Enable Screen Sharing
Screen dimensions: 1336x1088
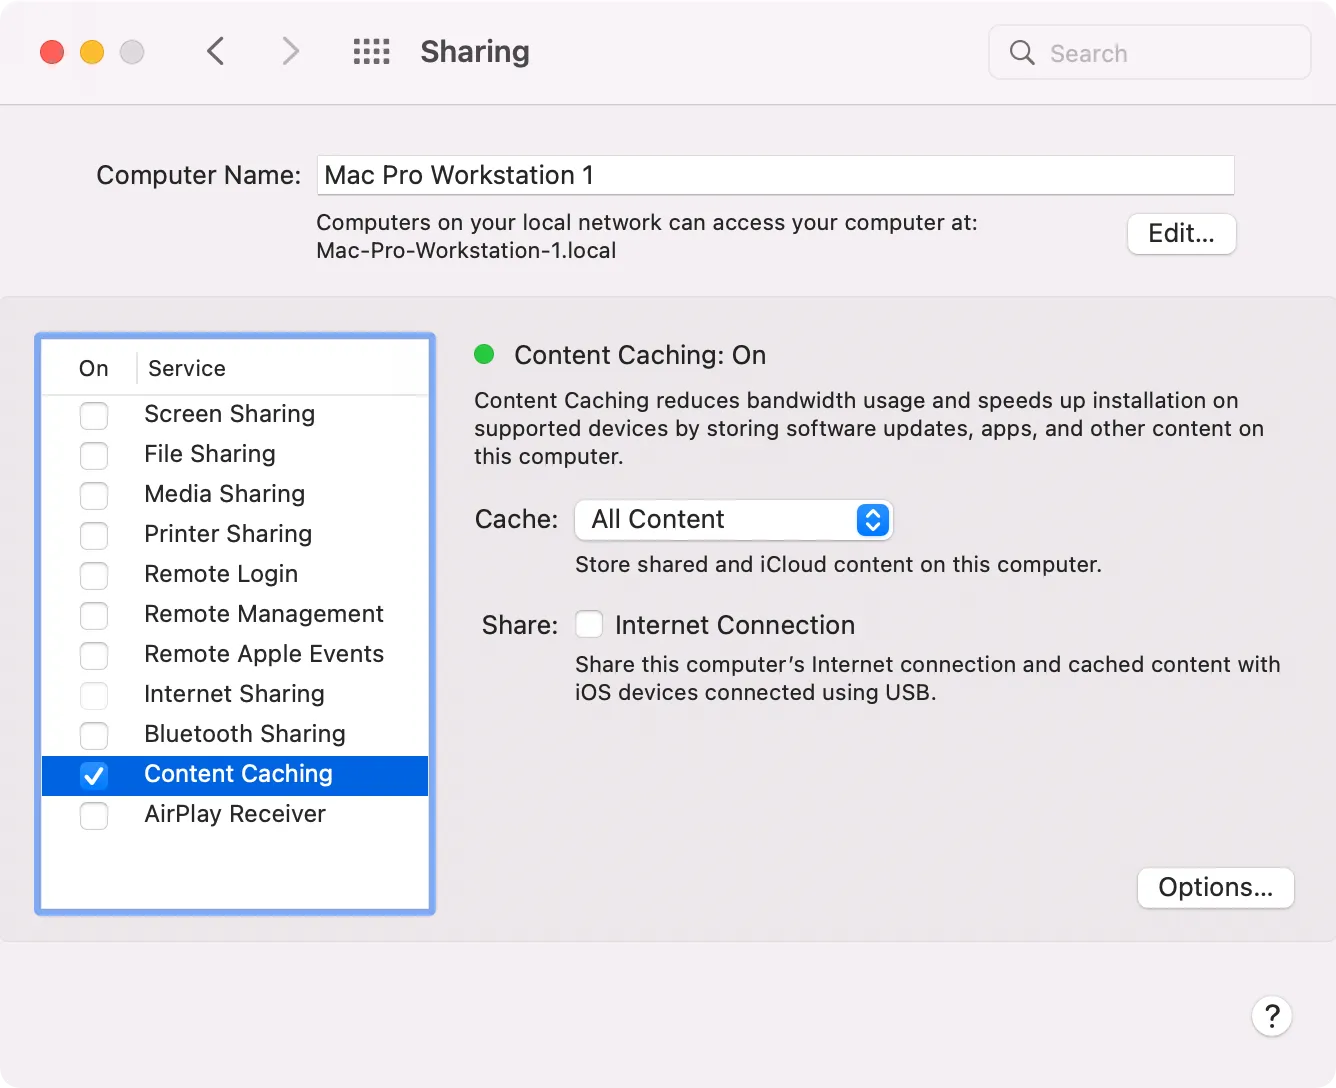(x=94, y=415)
